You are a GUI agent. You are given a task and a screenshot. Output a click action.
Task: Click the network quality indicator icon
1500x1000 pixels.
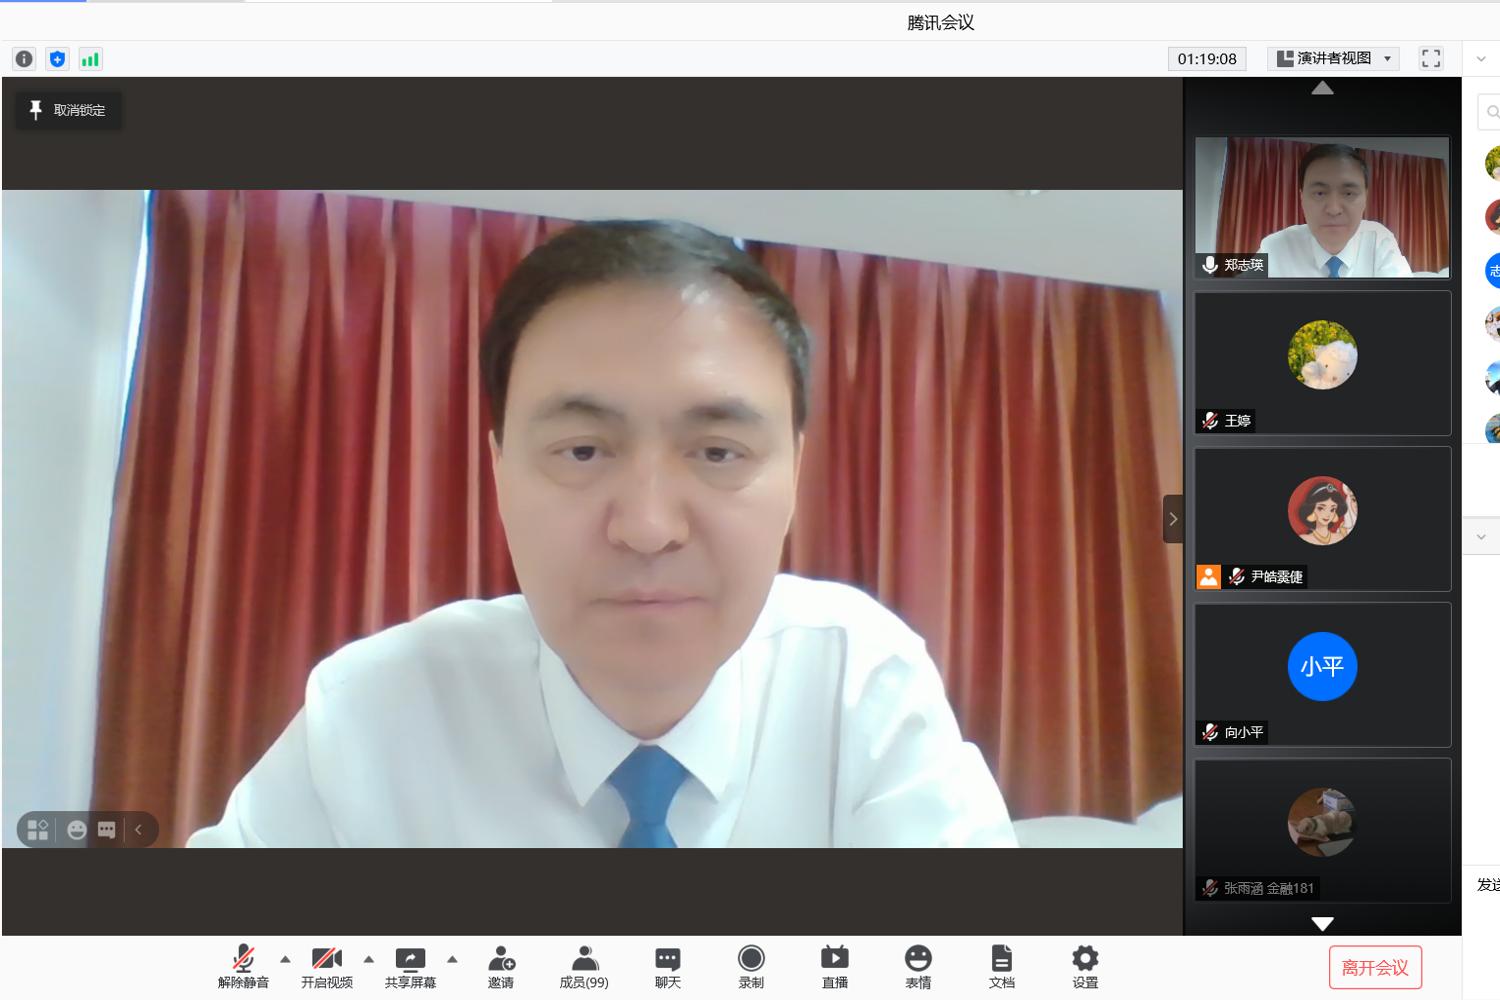[x=90, y=58]
